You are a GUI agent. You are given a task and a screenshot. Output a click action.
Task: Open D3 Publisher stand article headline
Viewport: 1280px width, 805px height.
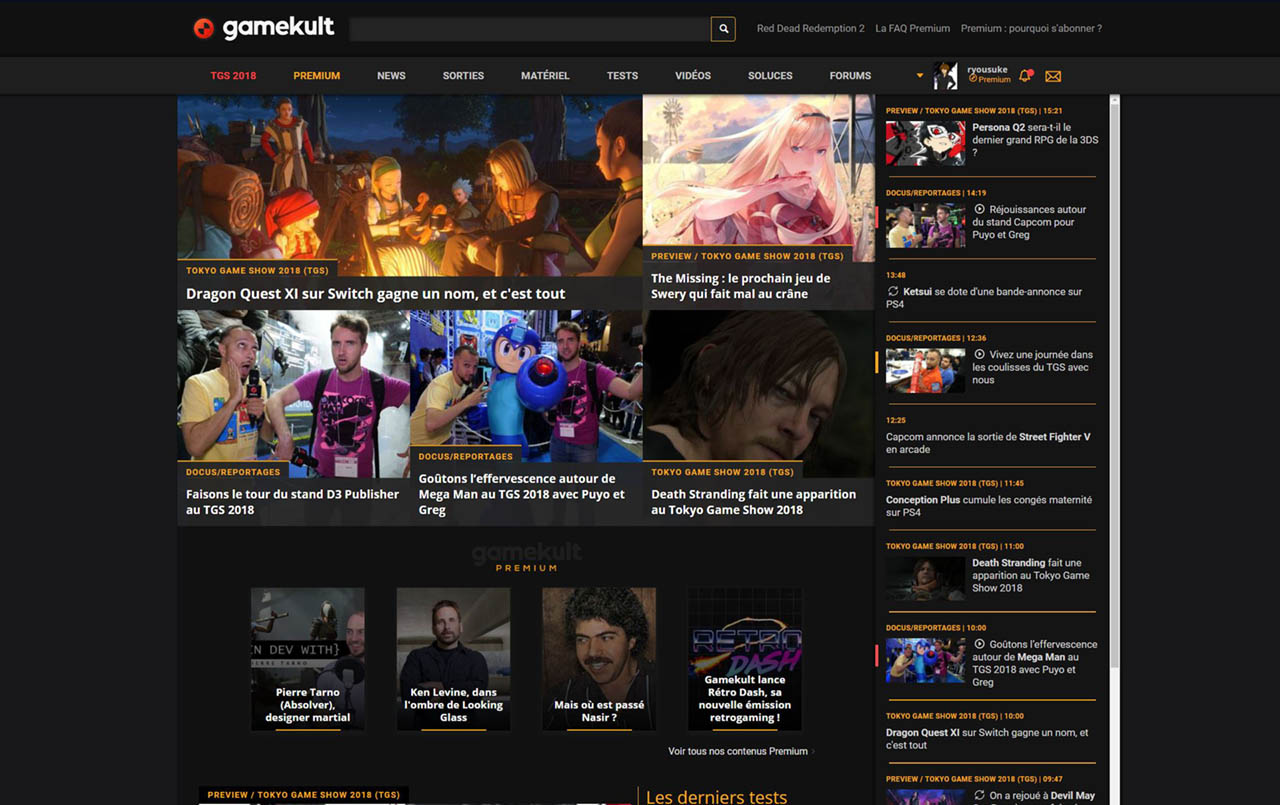292,502
